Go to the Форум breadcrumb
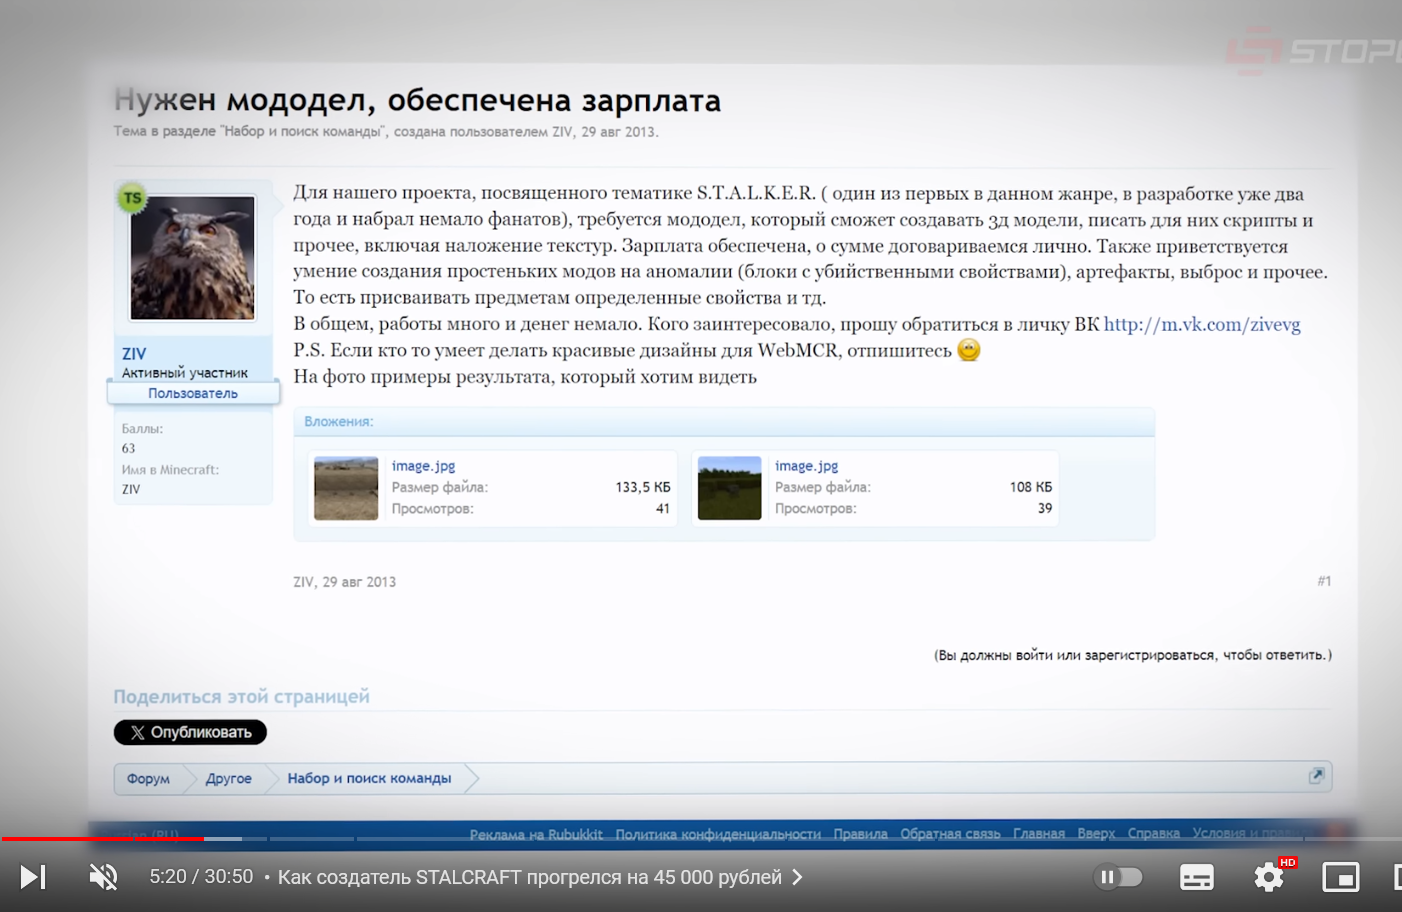 pyautogui.click(x=148, y=778)
